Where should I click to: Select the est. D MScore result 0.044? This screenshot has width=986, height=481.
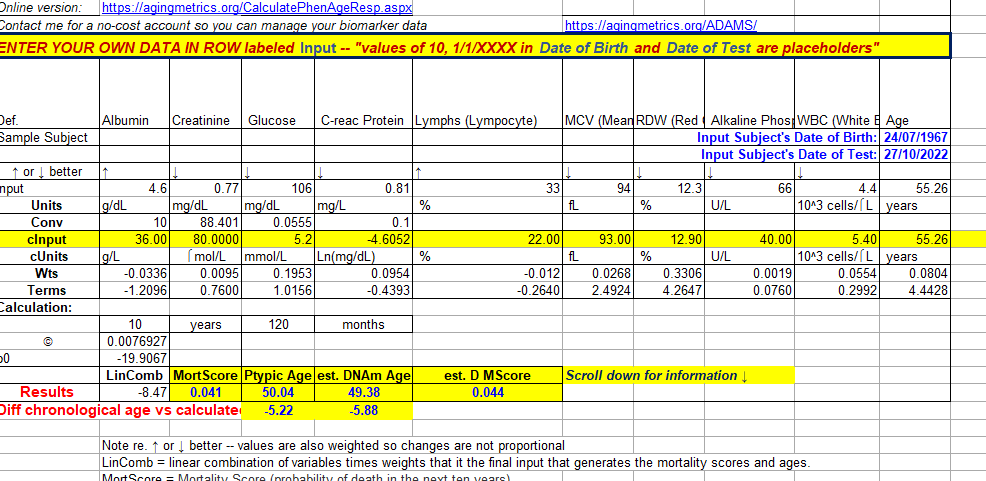(x=487, y=392)
